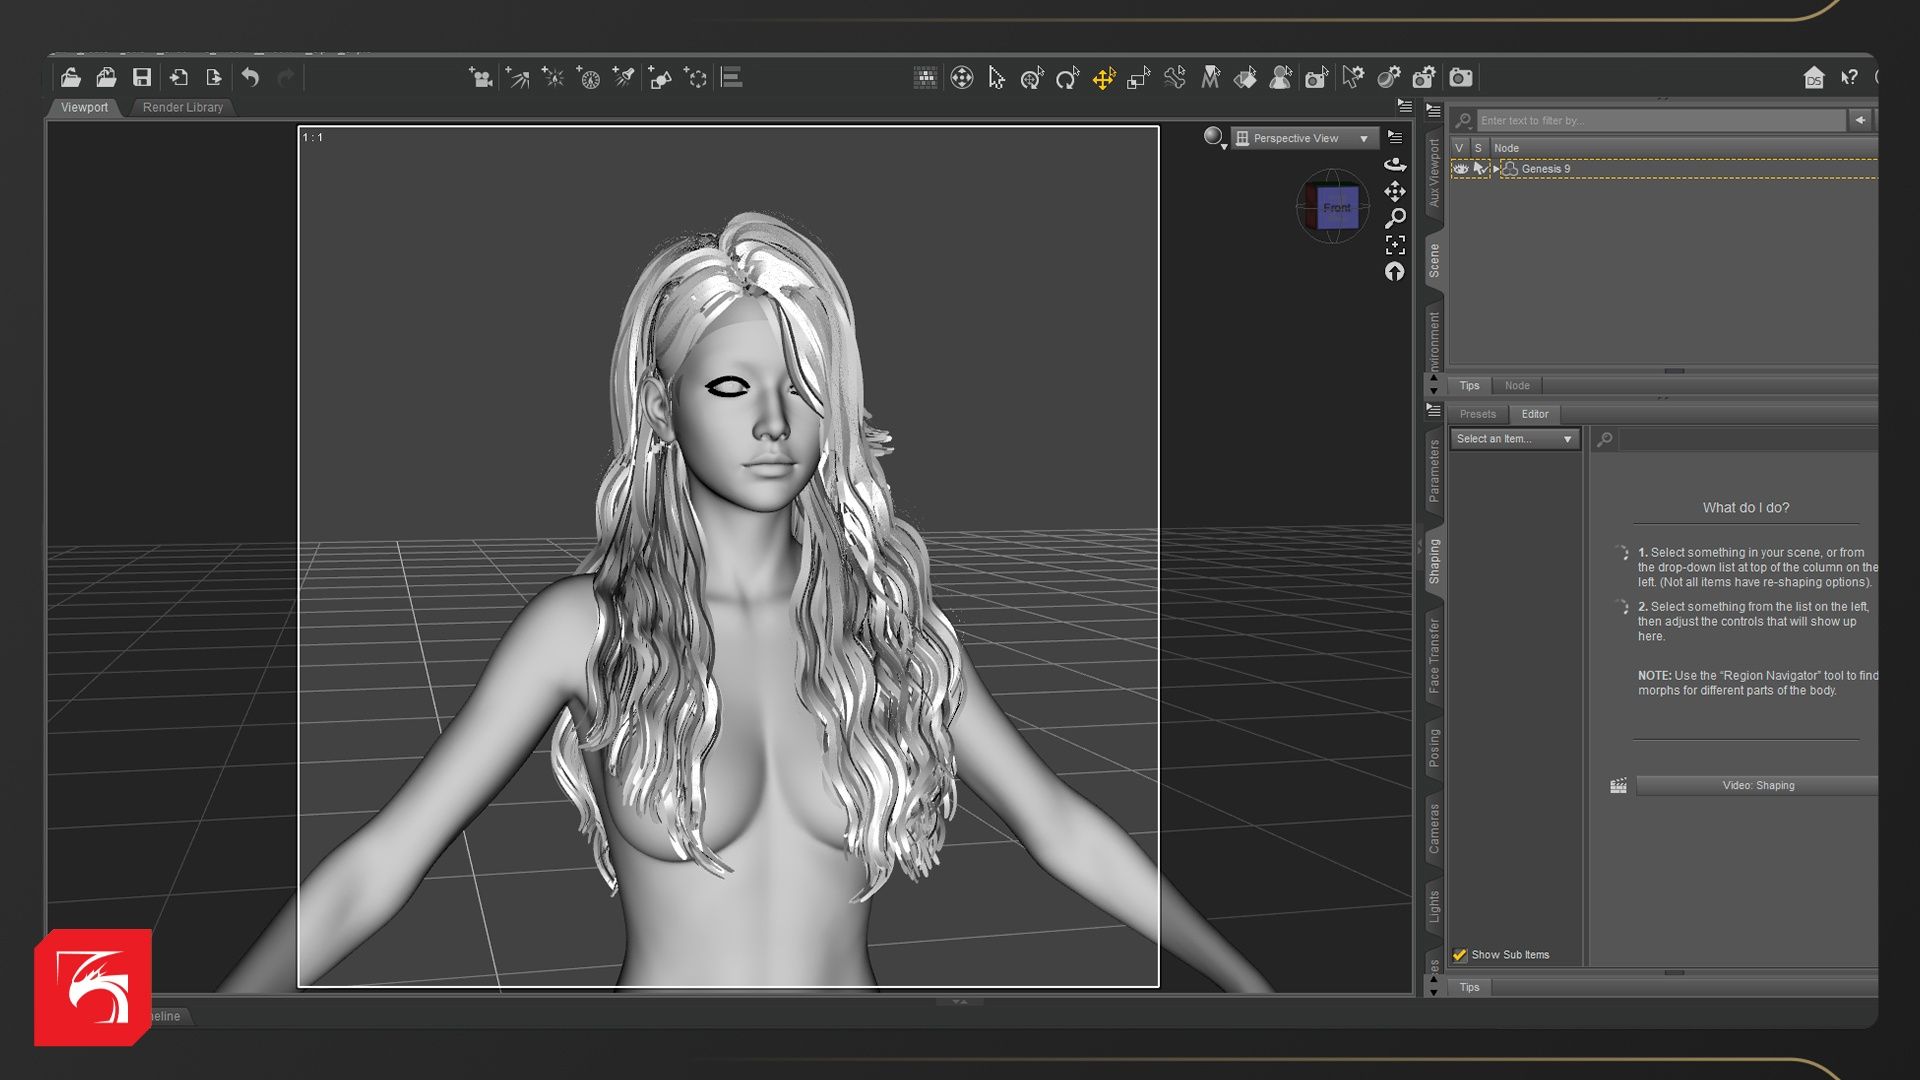Activate the Scale tool
1920x1080 pixels.
1139,78
